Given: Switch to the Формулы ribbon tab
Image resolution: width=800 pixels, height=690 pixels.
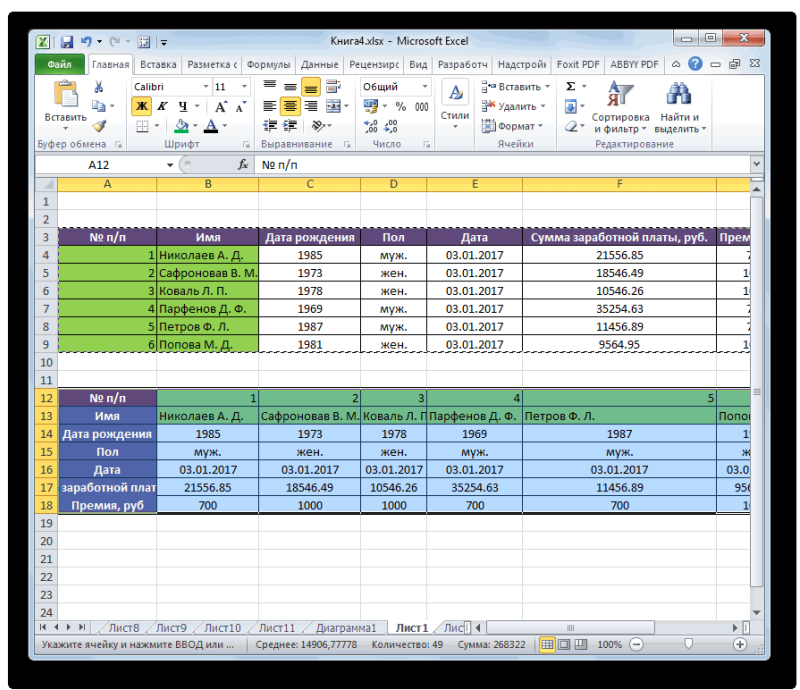Looking at the screenshot, I should click(268, 64).
